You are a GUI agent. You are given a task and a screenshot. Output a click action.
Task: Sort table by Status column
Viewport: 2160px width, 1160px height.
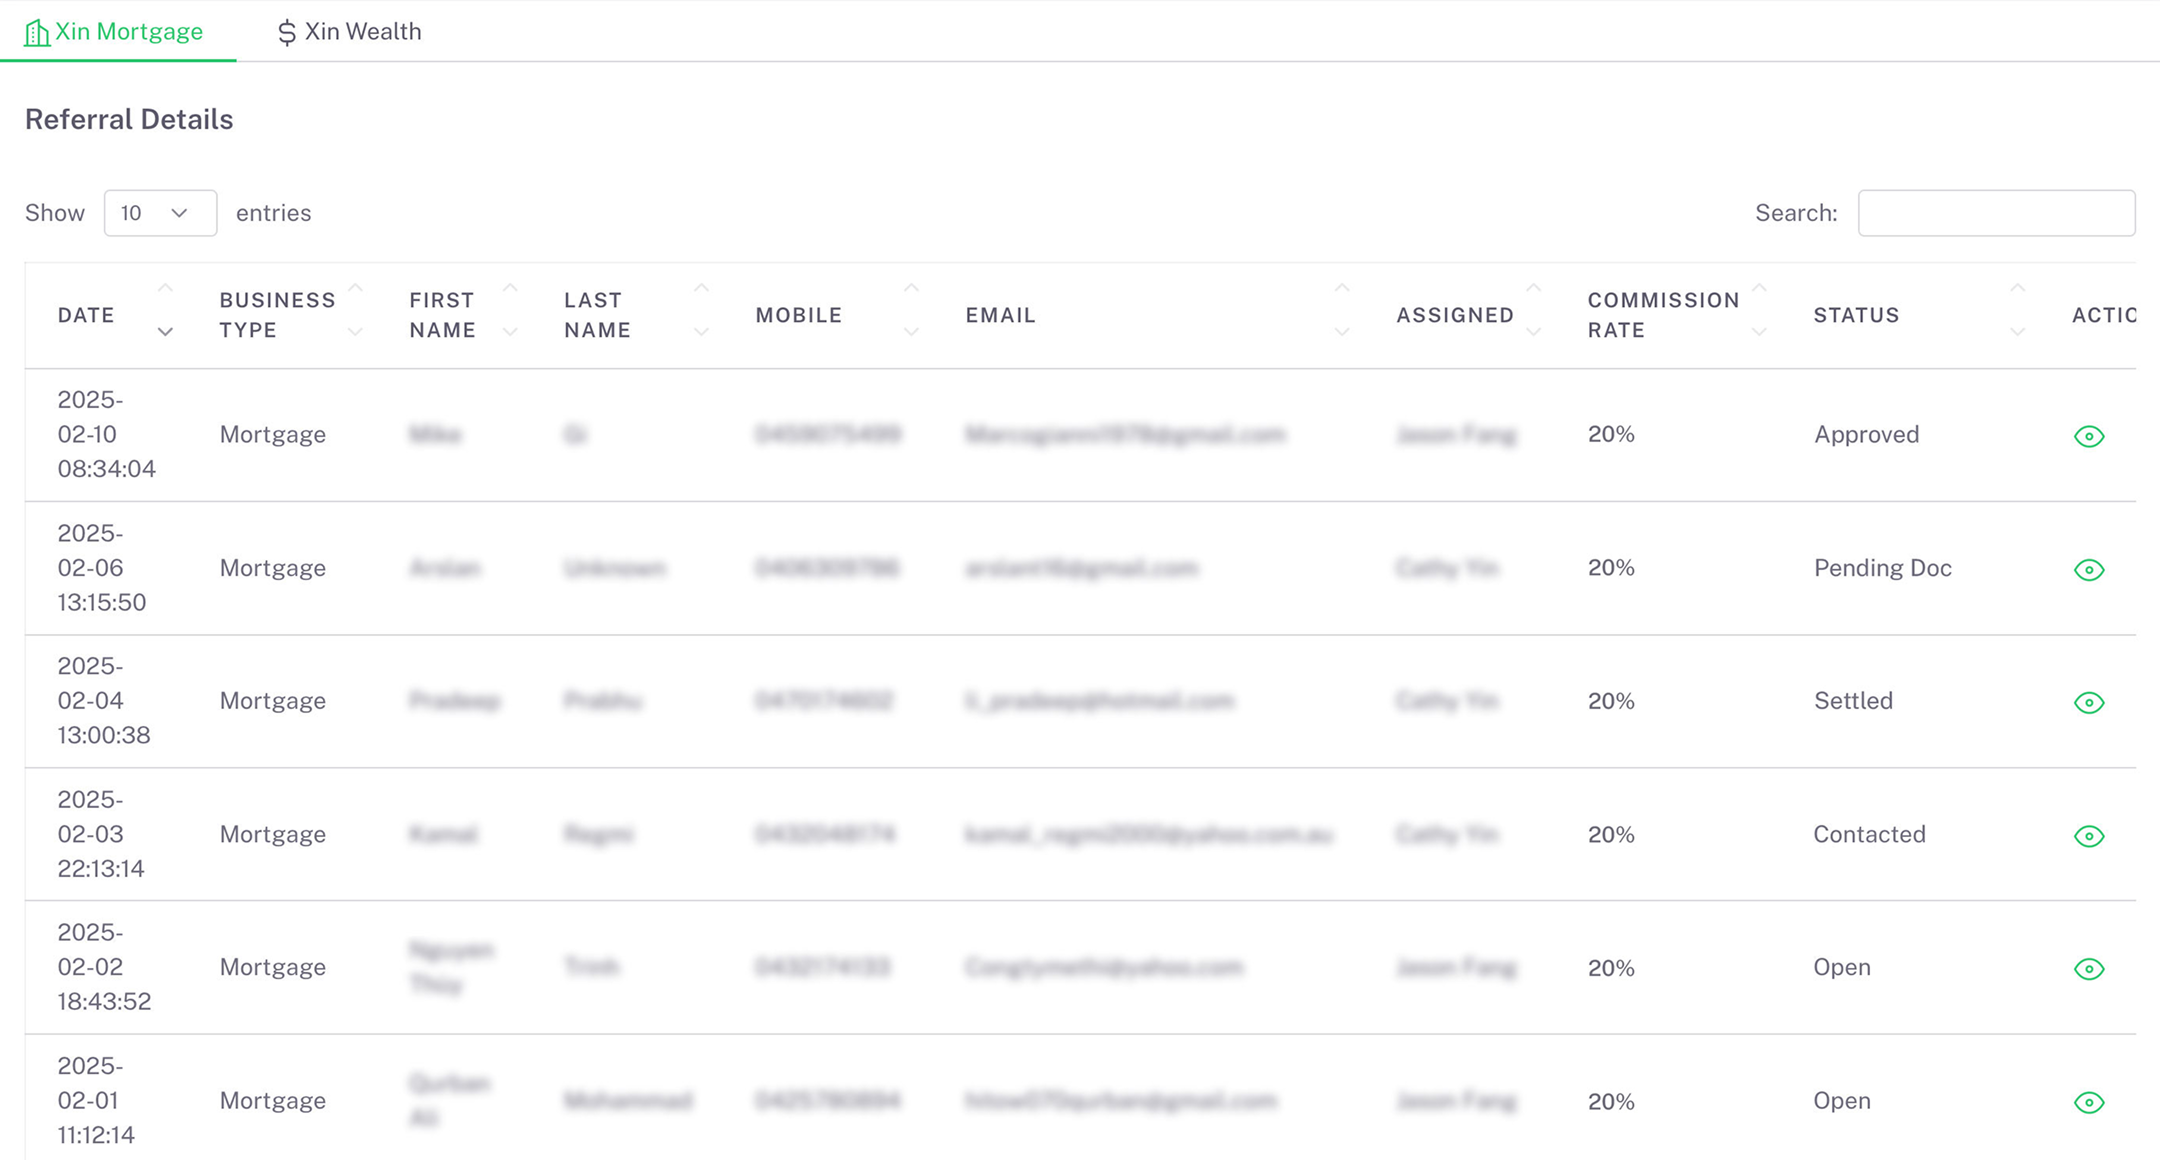click(1856, 315)
